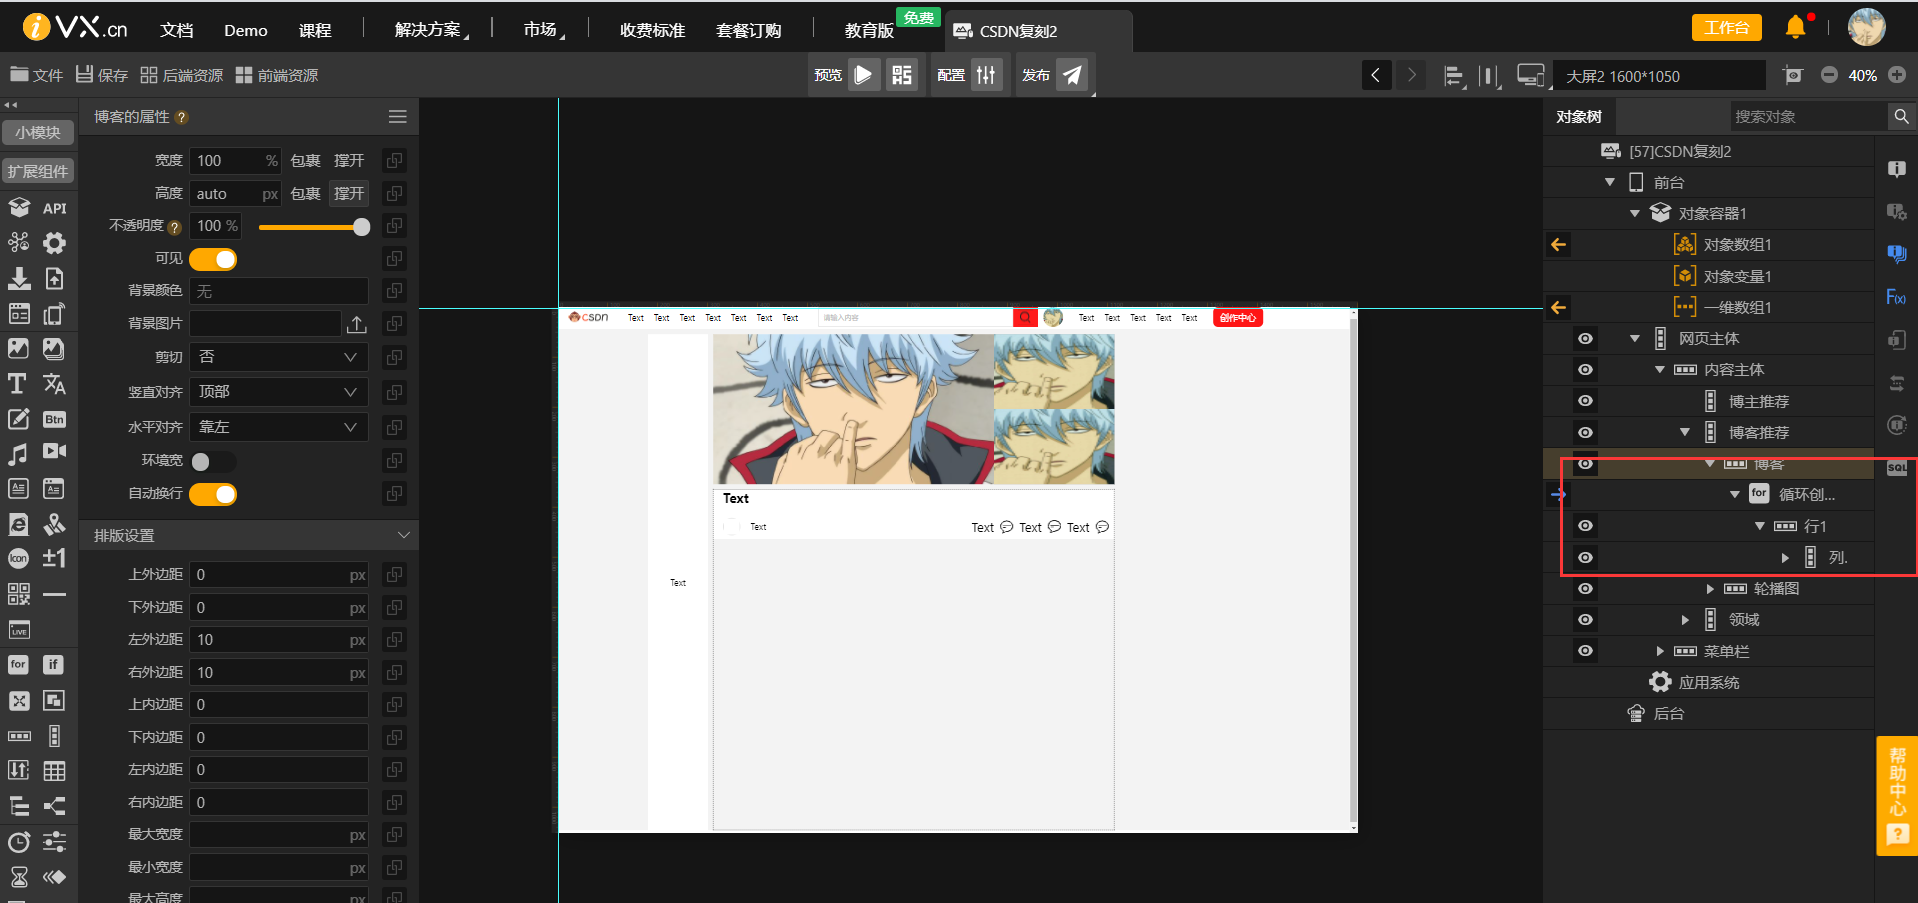Toggle the 自动换行 switch

click(213, 494)
